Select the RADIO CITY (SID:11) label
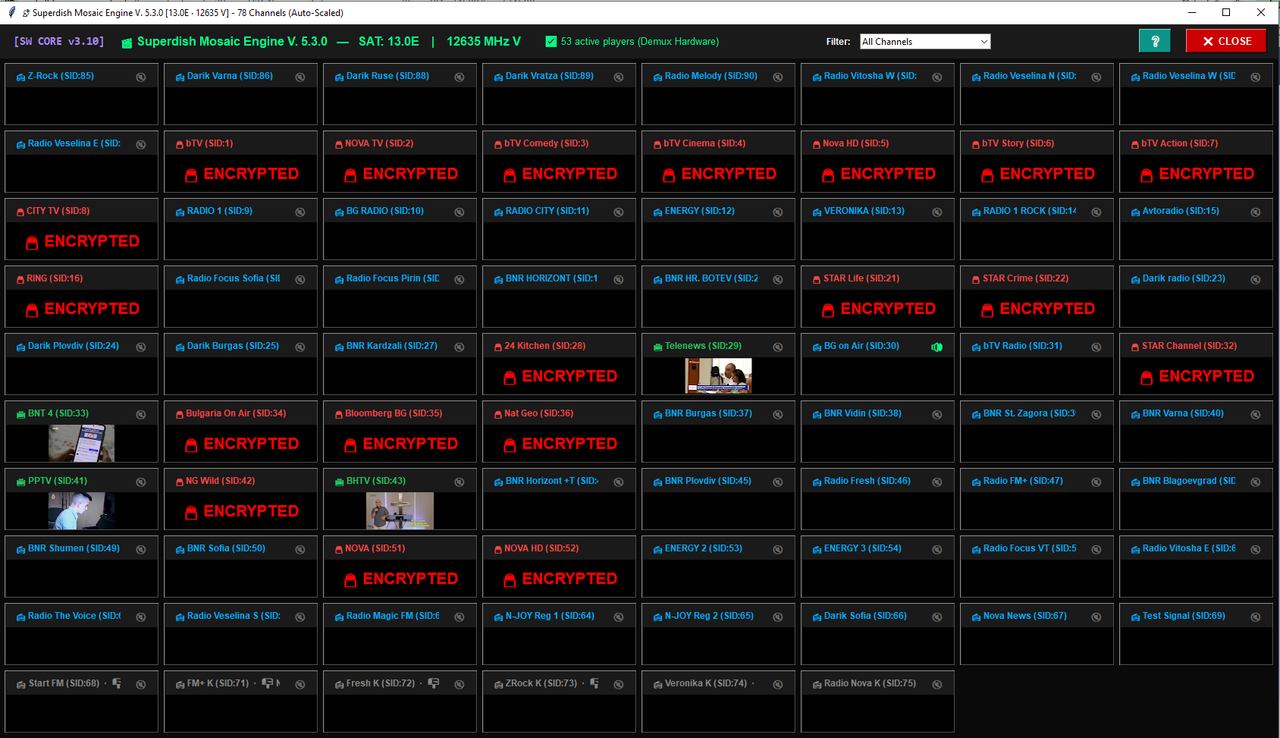Screen dimensions: 1280x738 point(547,211)
